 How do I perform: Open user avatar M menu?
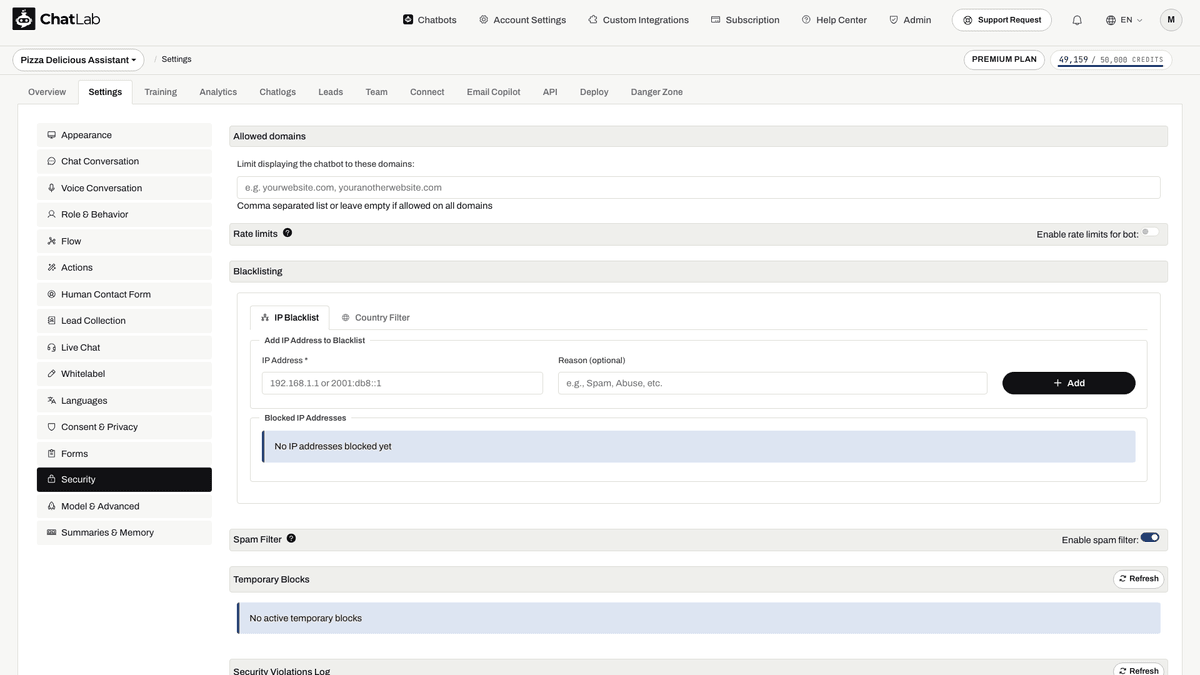coord(1171,19)
